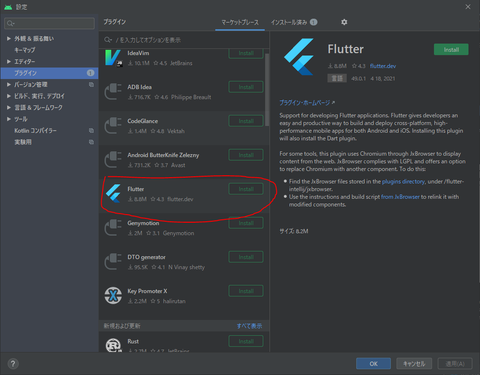Select the Genymotion plugin entry

coord(184,228)
